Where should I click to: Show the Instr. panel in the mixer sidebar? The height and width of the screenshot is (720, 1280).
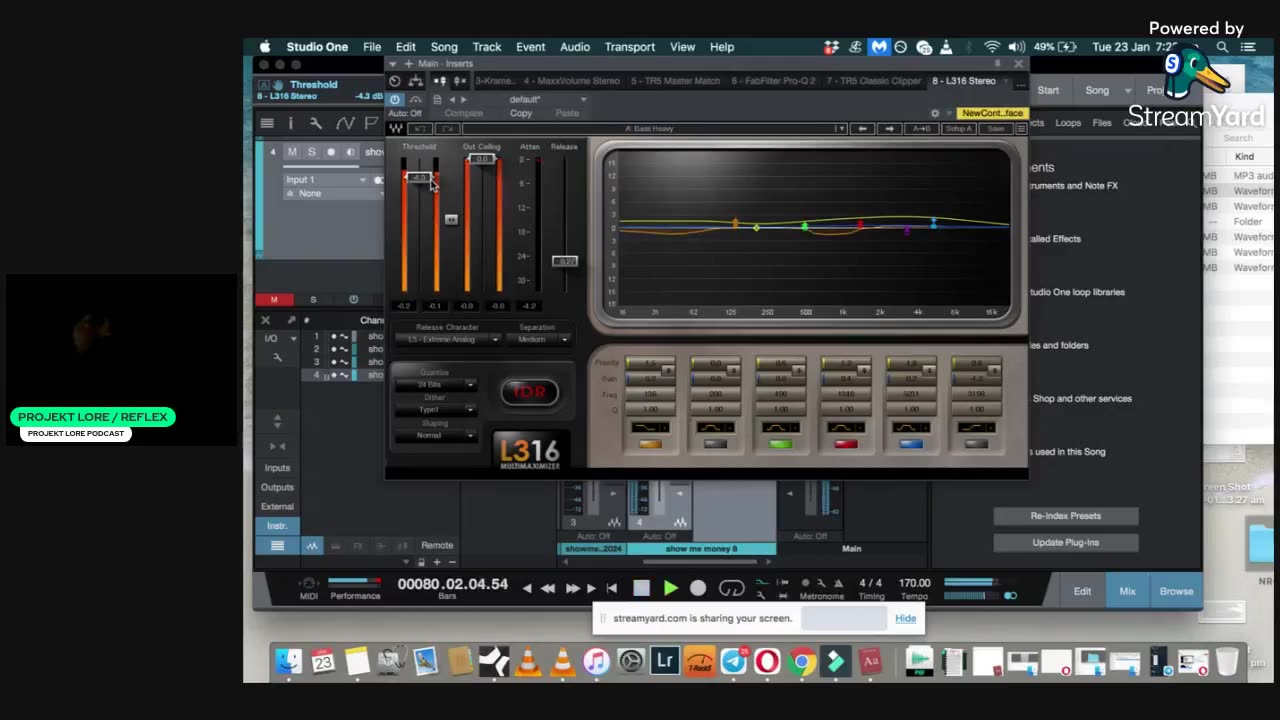(x=277, y=526)
